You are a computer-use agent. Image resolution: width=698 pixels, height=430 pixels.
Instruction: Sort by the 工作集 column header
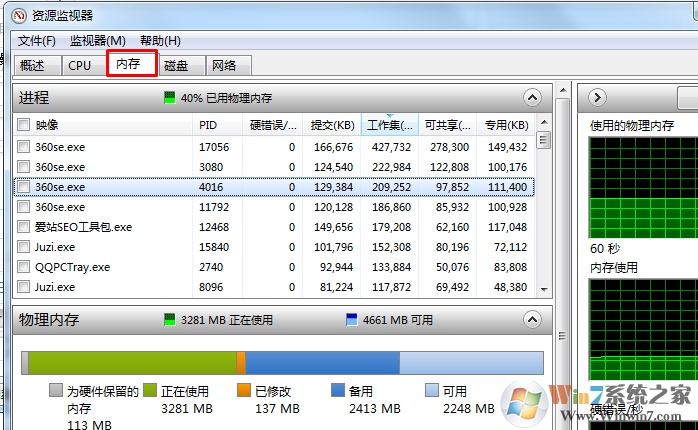(x=390, y=125)
